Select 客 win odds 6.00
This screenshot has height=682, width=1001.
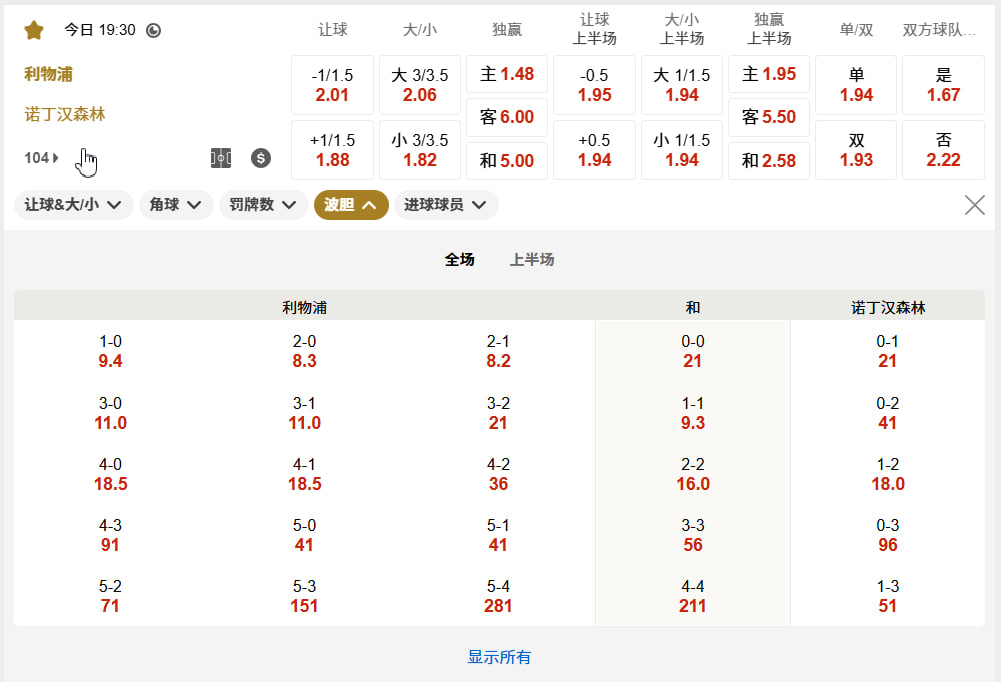(x=507, y=117)
